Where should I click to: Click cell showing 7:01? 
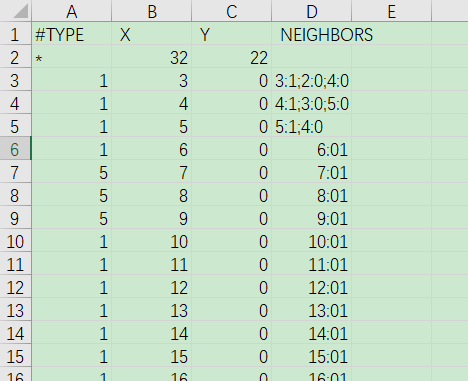click(x=311, y=172)
